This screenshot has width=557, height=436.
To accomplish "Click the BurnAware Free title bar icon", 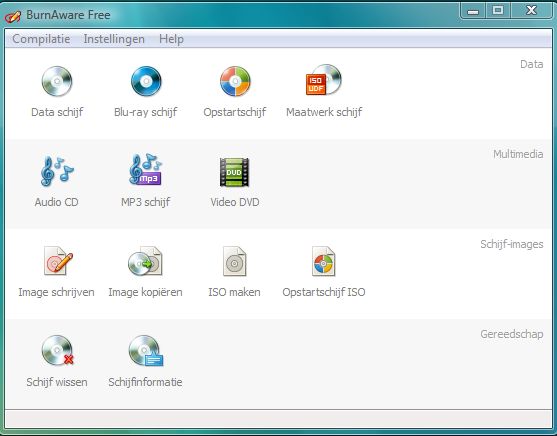I will pyautogui.click(x=13, y=16).
